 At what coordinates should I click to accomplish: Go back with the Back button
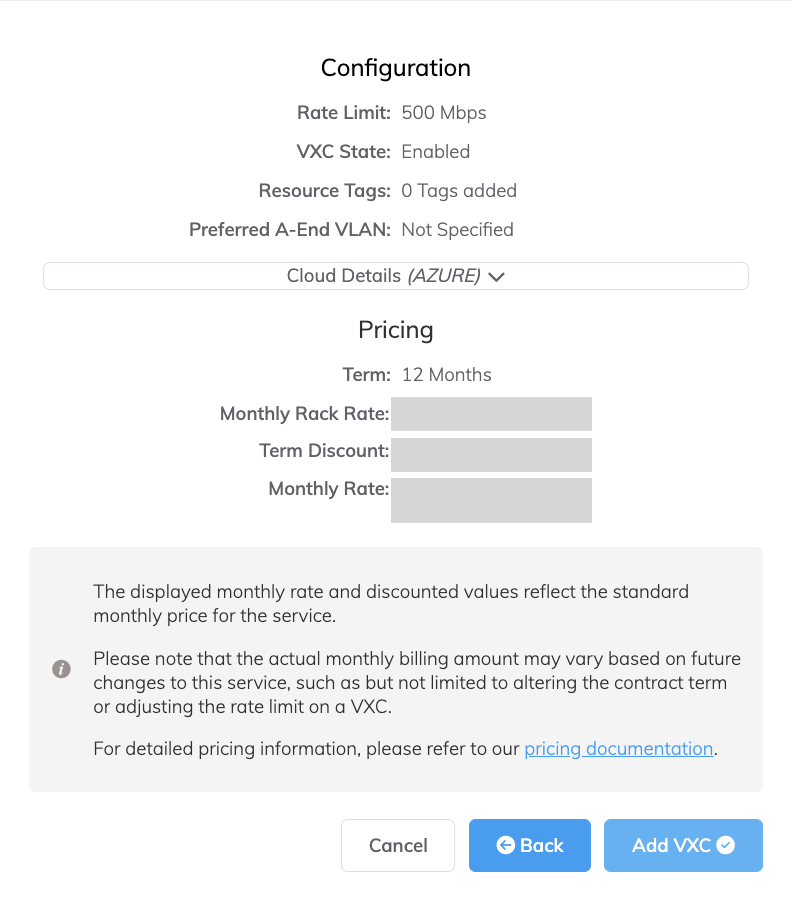coord(530,846)
